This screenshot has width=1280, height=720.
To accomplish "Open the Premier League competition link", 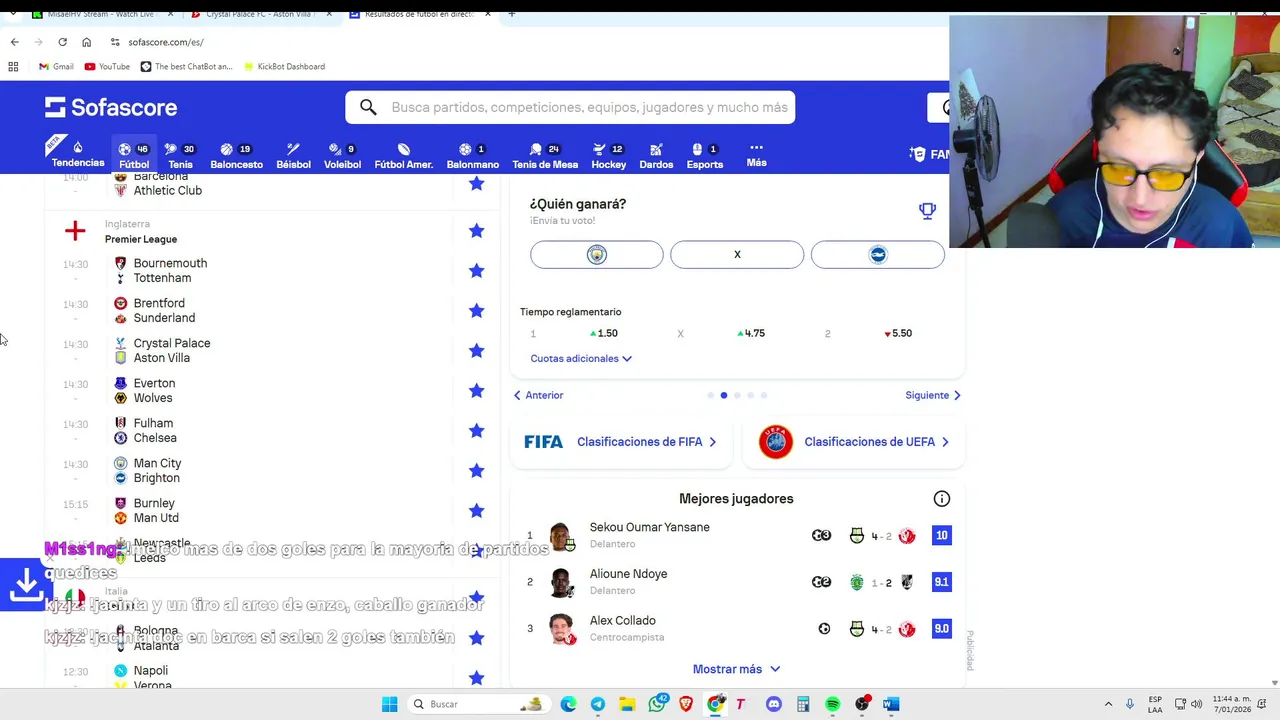I will [x=141, y=239].
